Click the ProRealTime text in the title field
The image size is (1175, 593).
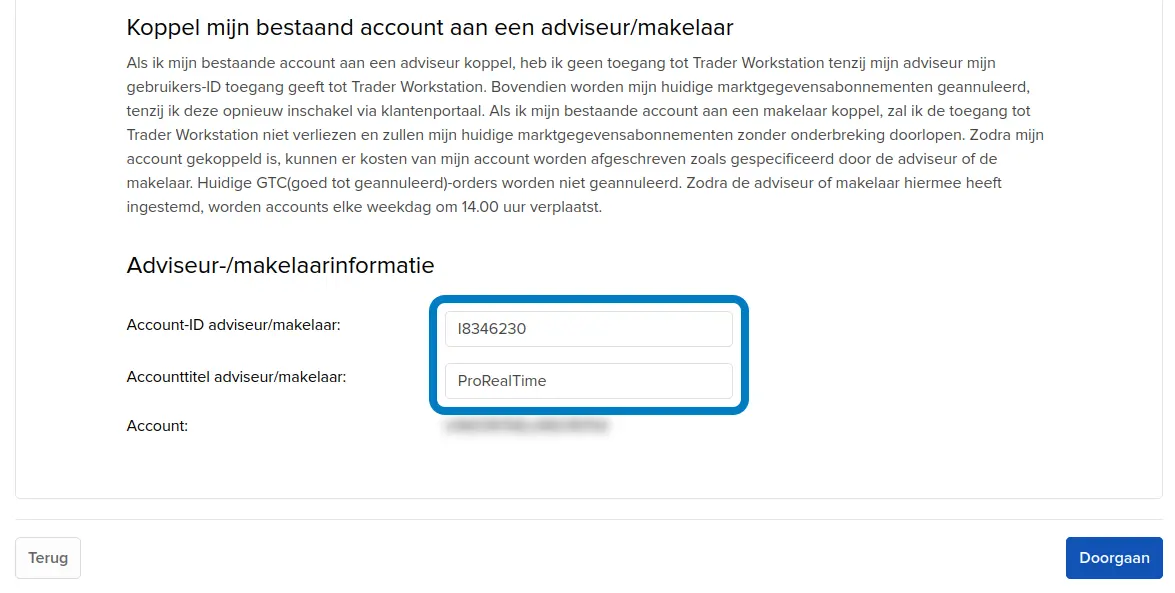[x=502, y=381]
